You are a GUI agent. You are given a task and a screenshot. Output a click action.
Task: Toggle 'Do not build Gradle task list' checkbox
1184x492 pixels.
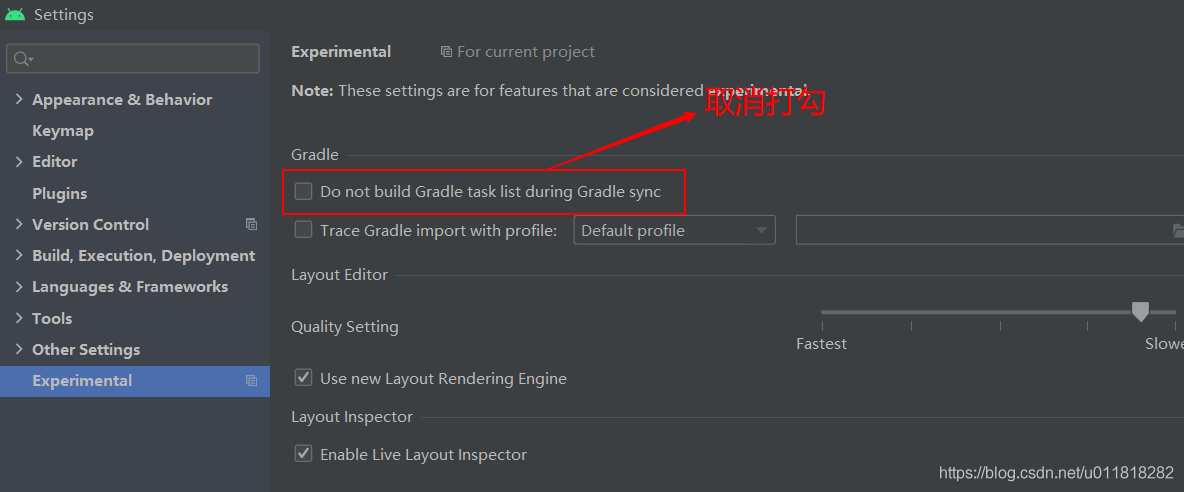pos(304,191)
